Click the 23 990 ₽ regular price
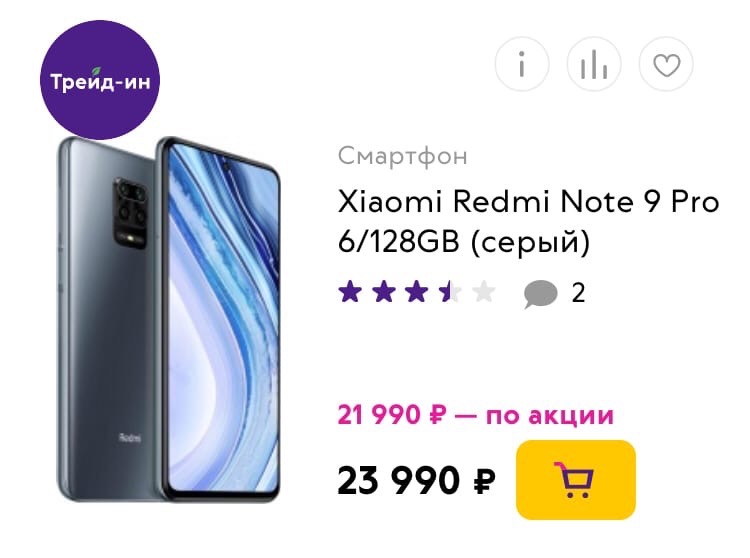750x558 pixels. 416,481
